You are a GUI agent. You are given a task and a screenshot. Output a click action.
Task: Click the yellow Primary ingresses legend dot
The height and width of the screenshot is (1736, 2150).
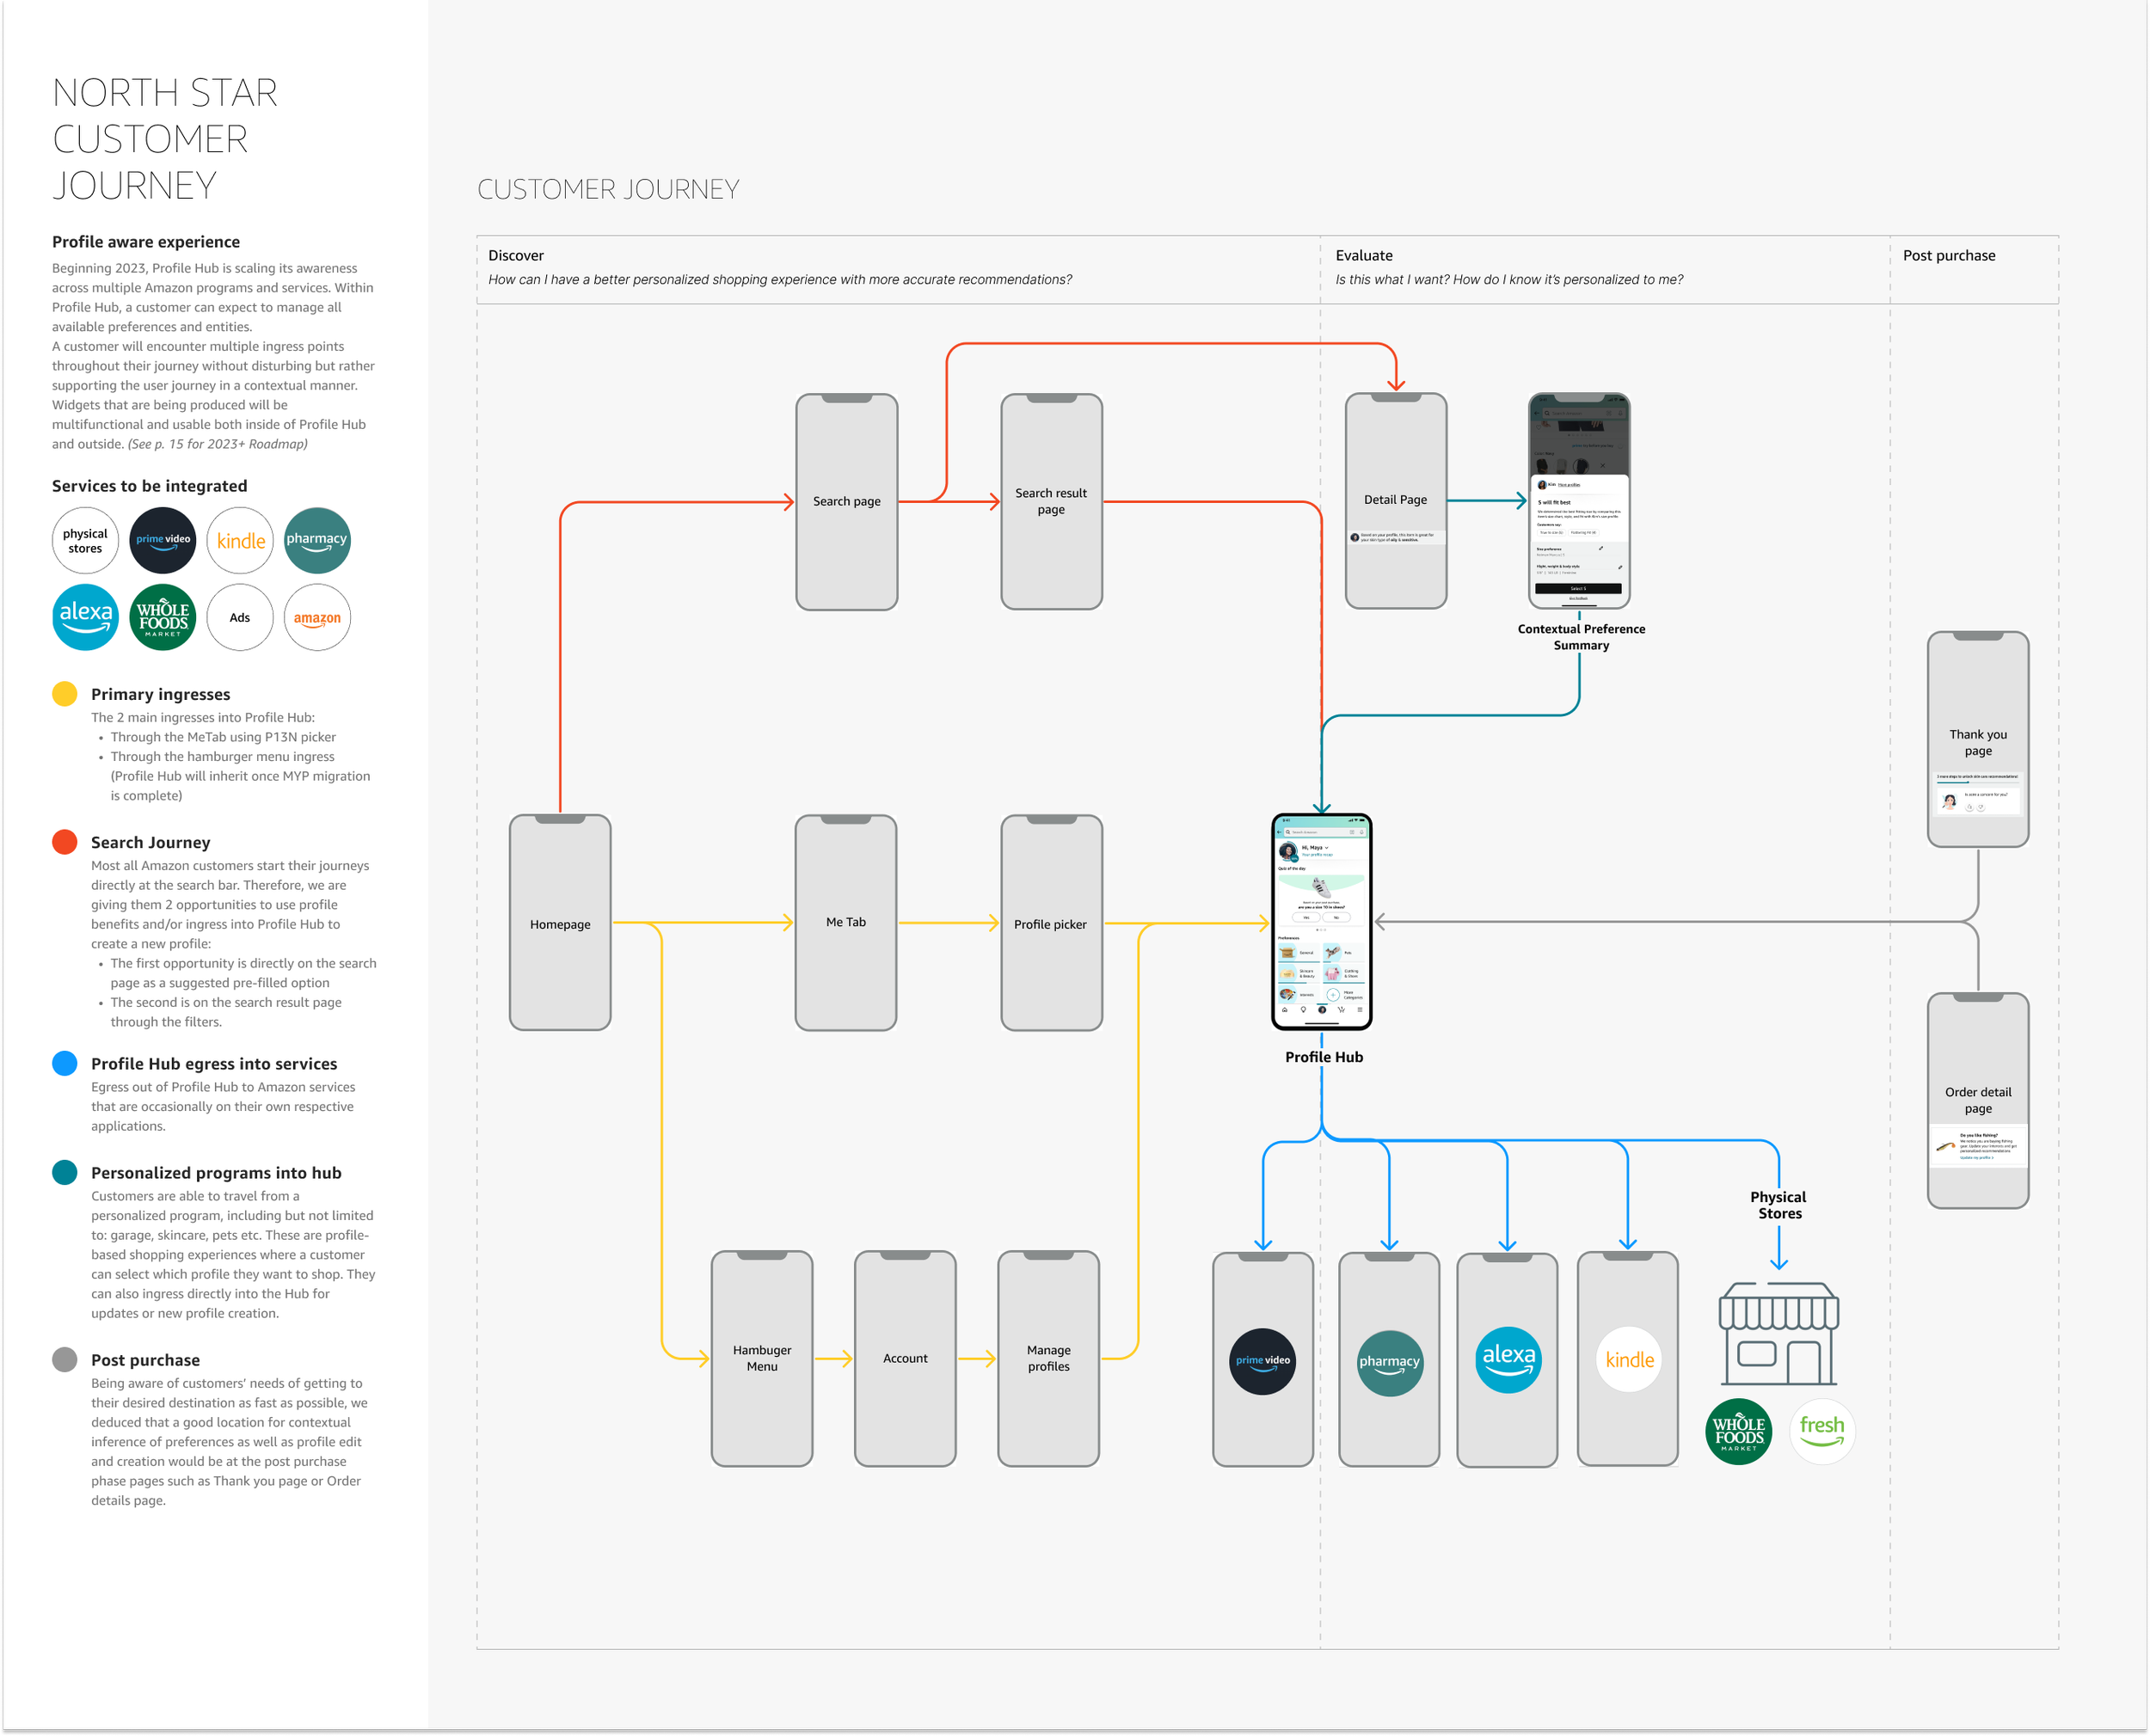[x=65, y=694]
